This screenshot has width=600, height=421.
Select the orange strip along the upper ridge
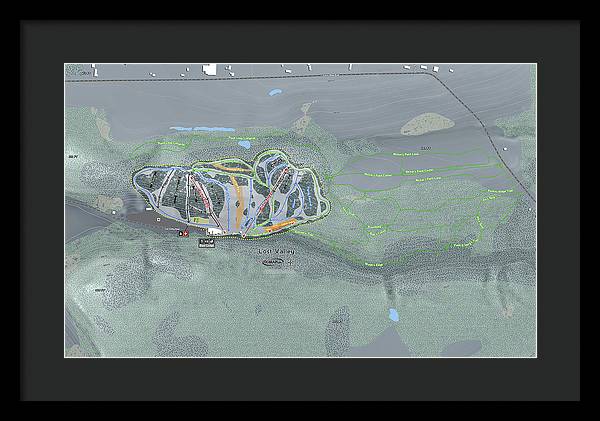click(232, 168)
